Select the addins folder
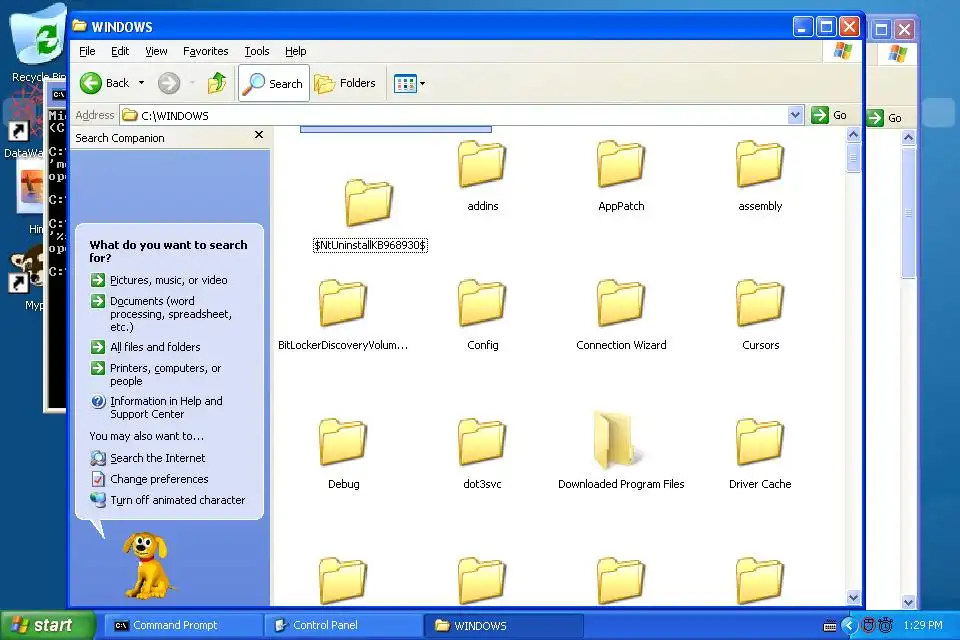 pyautogui.click(x=482, y=176)
